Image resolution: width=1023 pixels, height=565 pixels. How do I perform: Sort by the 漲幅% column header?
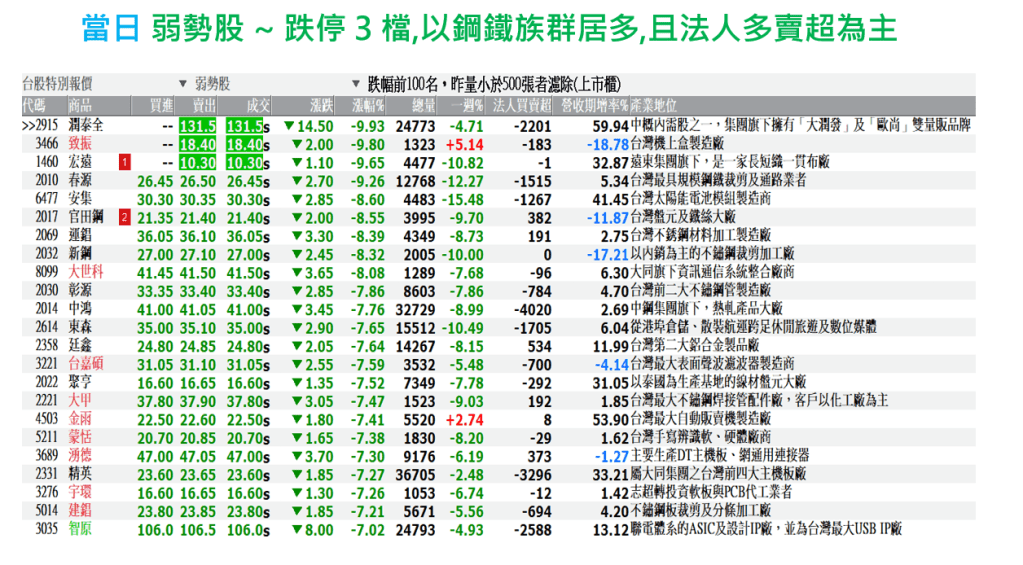coord(366,104)
